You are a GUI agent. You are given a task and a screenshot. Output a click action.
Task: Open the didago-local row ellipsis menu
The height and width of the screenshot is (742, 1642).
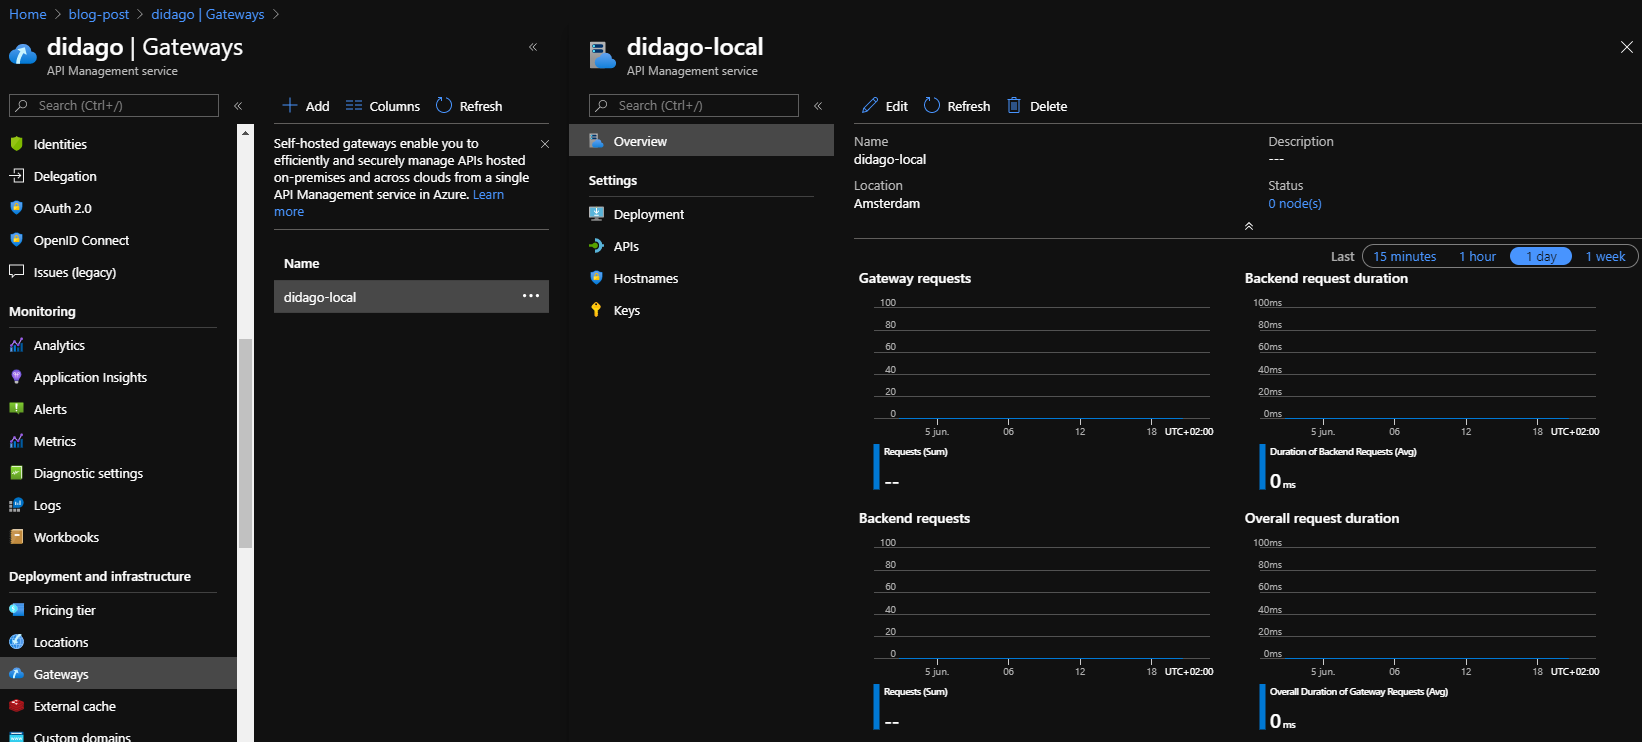pyautogui.click(x=530, y=297)
